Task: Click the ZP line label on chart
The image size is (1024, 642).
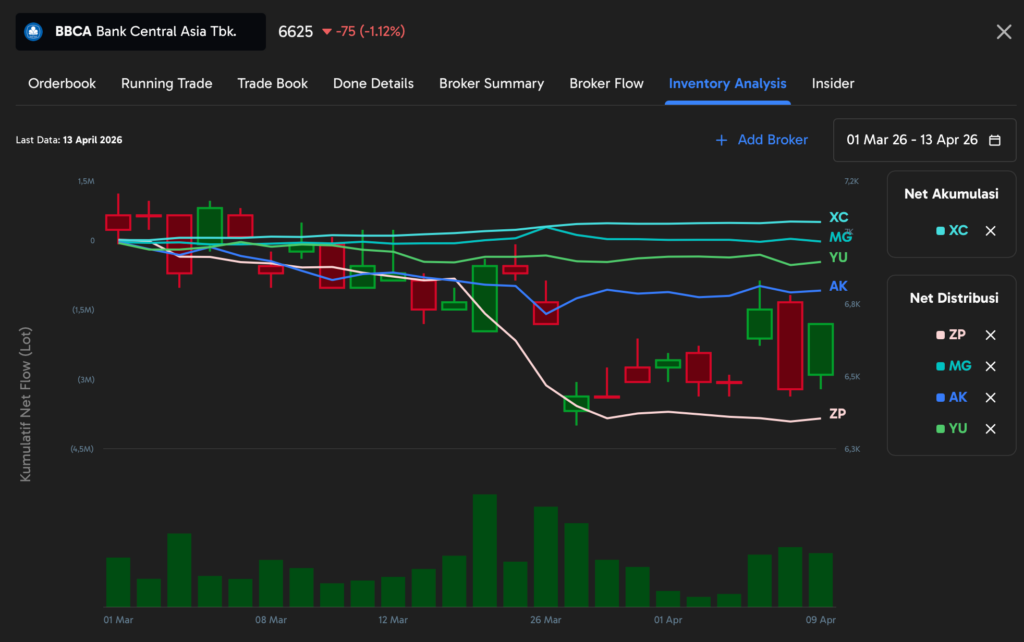Action: coord(838,413)
